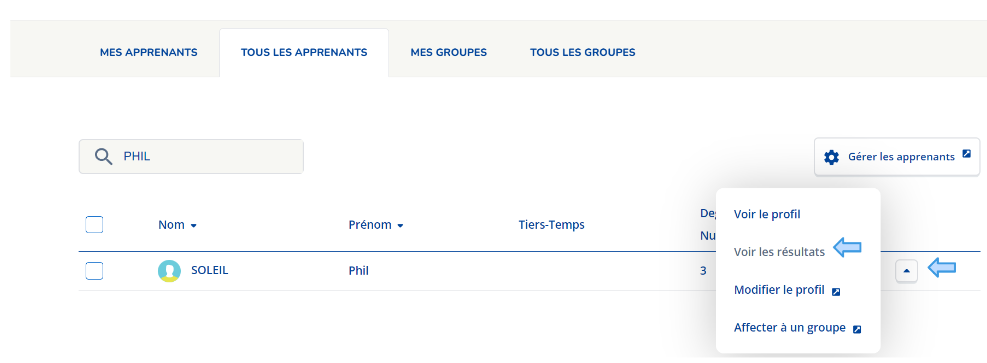
Task: Check the checkbox for the SOLEIL row
Action: point(94,271)
